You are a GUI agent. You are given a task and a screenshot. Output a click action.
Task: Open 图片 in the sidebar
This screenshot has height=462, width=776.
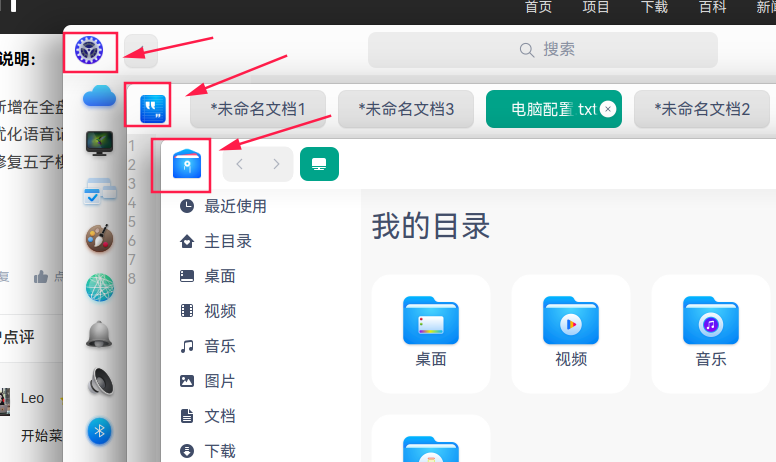click(207, 381)
